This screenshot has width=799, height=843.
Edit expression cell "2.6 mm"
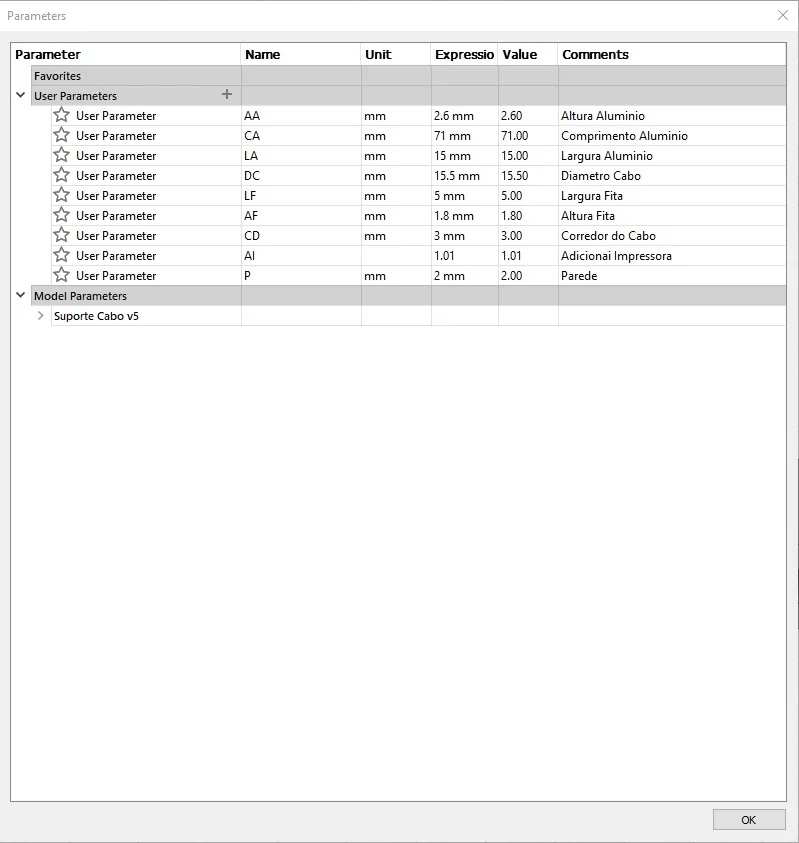pos(465,116)
